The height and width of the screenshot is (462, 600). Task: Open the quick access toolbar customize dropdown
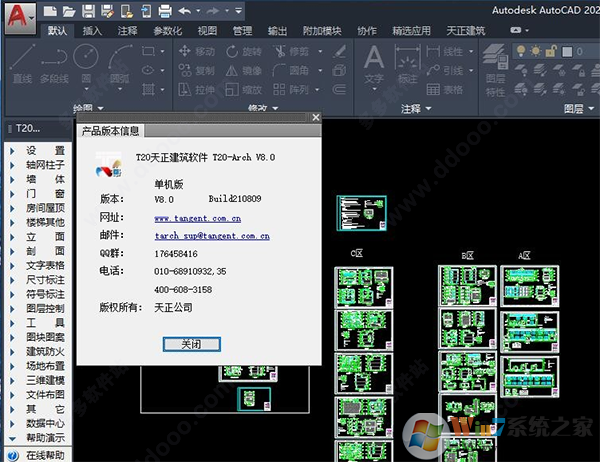(x=239, y=11)
